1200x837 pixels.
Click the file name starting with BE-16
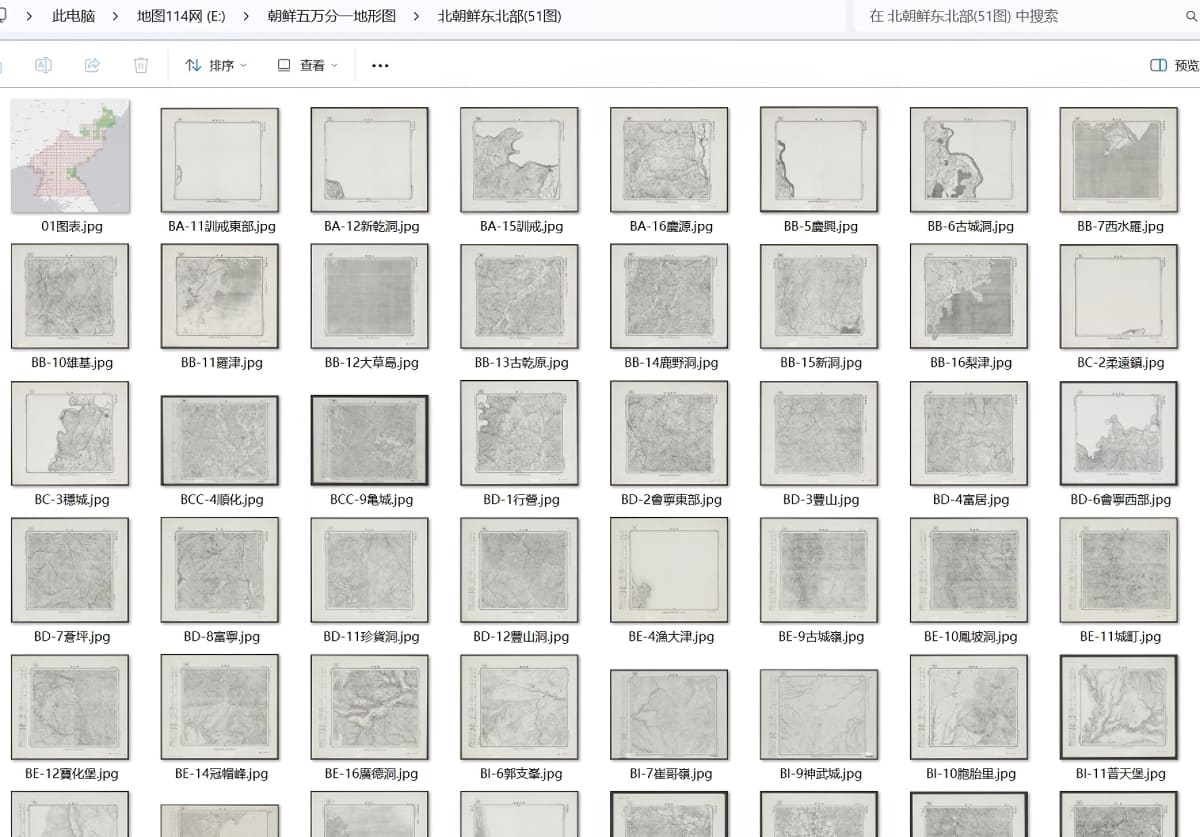click(x=371, y=774)
